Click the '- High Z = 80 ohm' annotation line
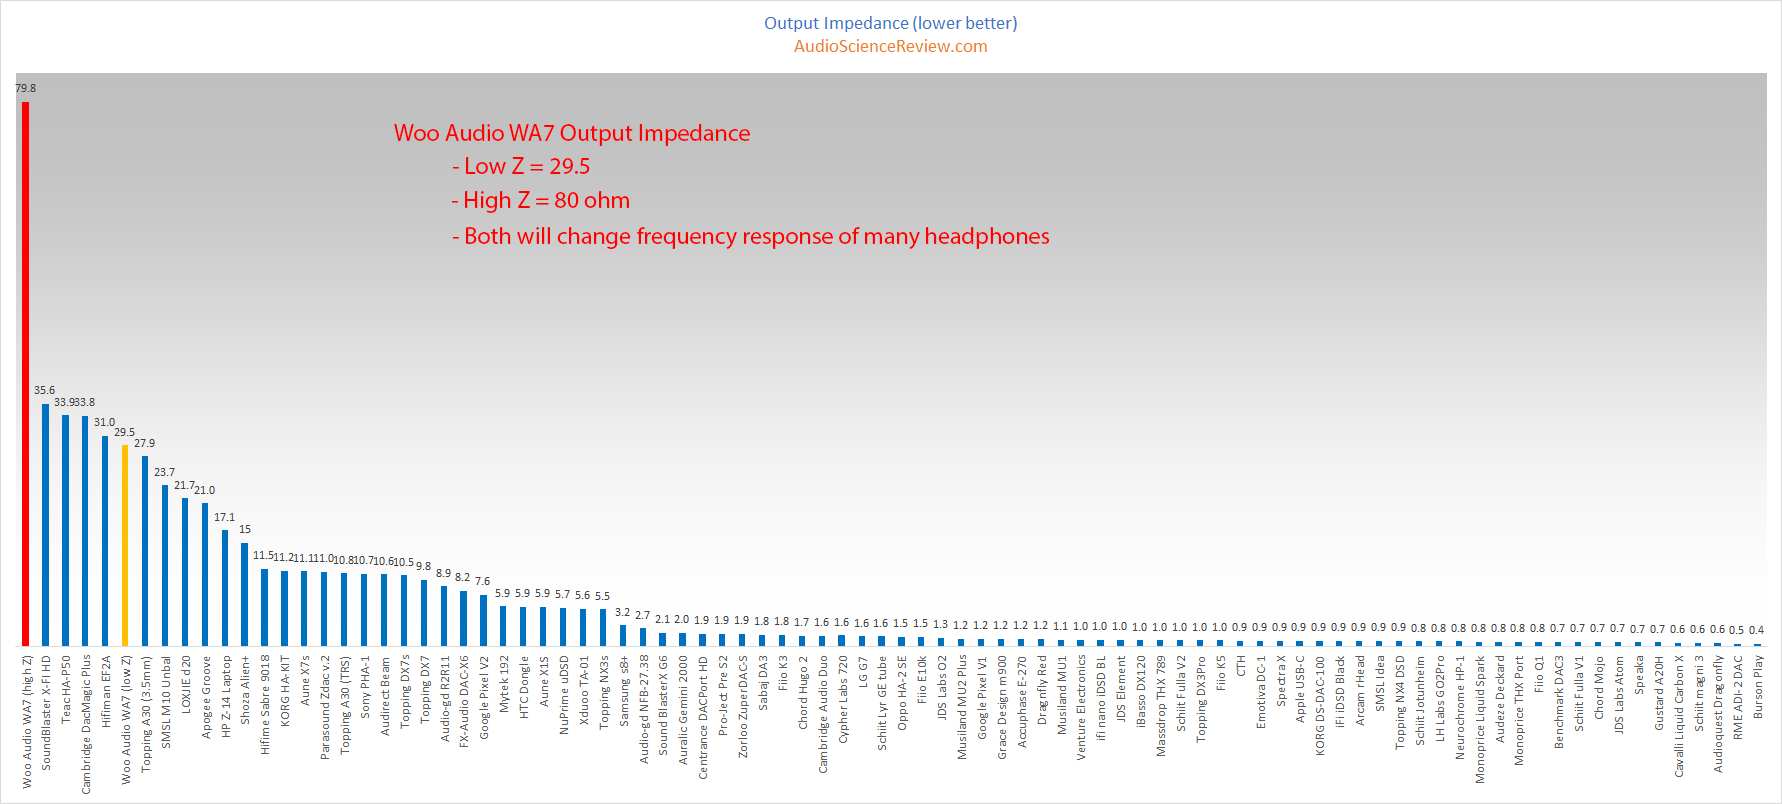Viewport: 1782px width, 804px height. click(x=540, y=200)
